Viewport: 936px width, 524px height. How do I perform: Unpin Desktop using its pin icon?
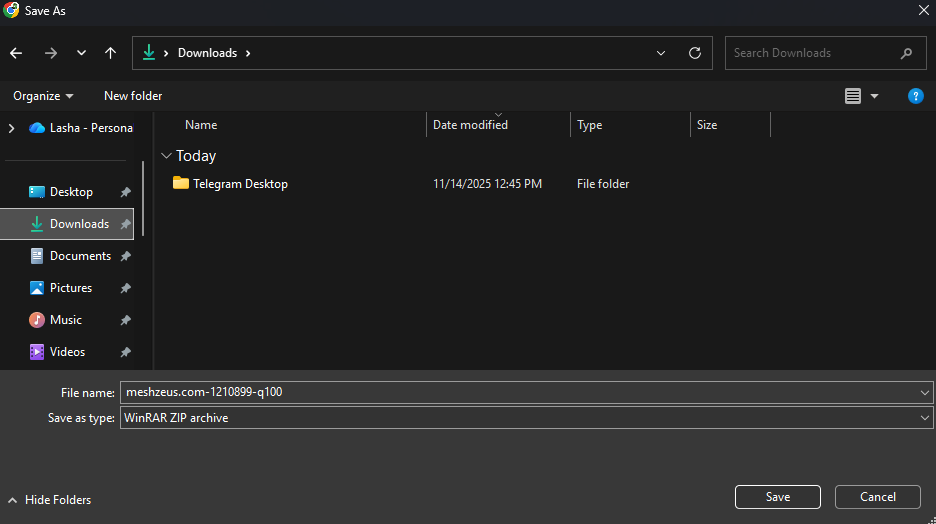click(125, 192)
